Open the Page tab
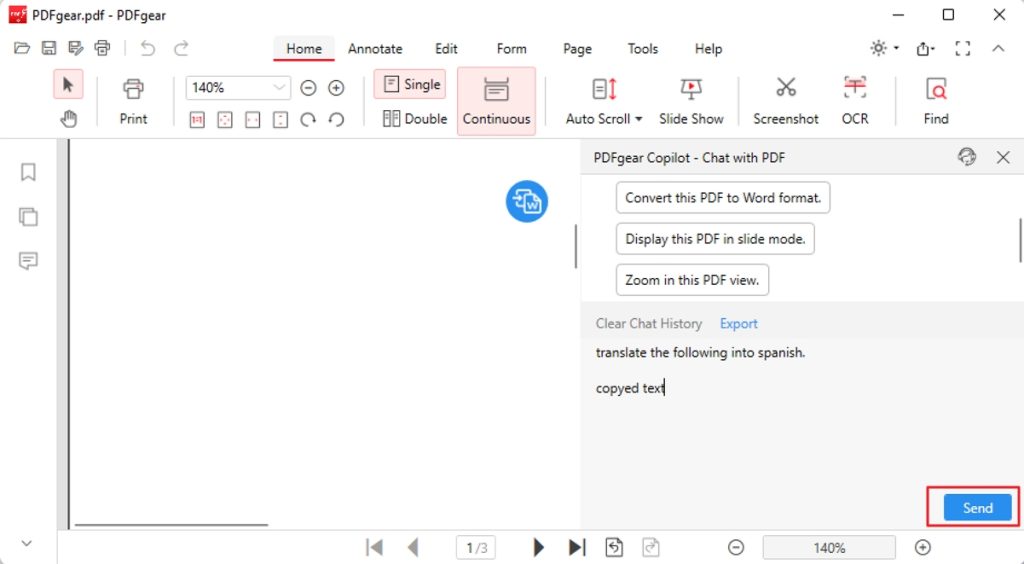Viewport: 1024px width, 564px height. pos(577,49)
